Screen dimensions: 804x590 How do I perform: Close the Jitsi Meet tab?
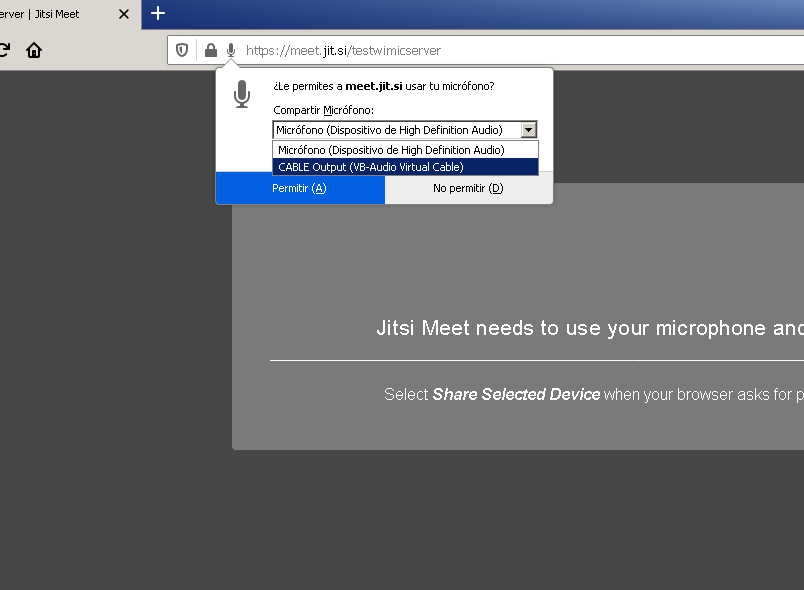pyautogui.click(x=124, y=14)
